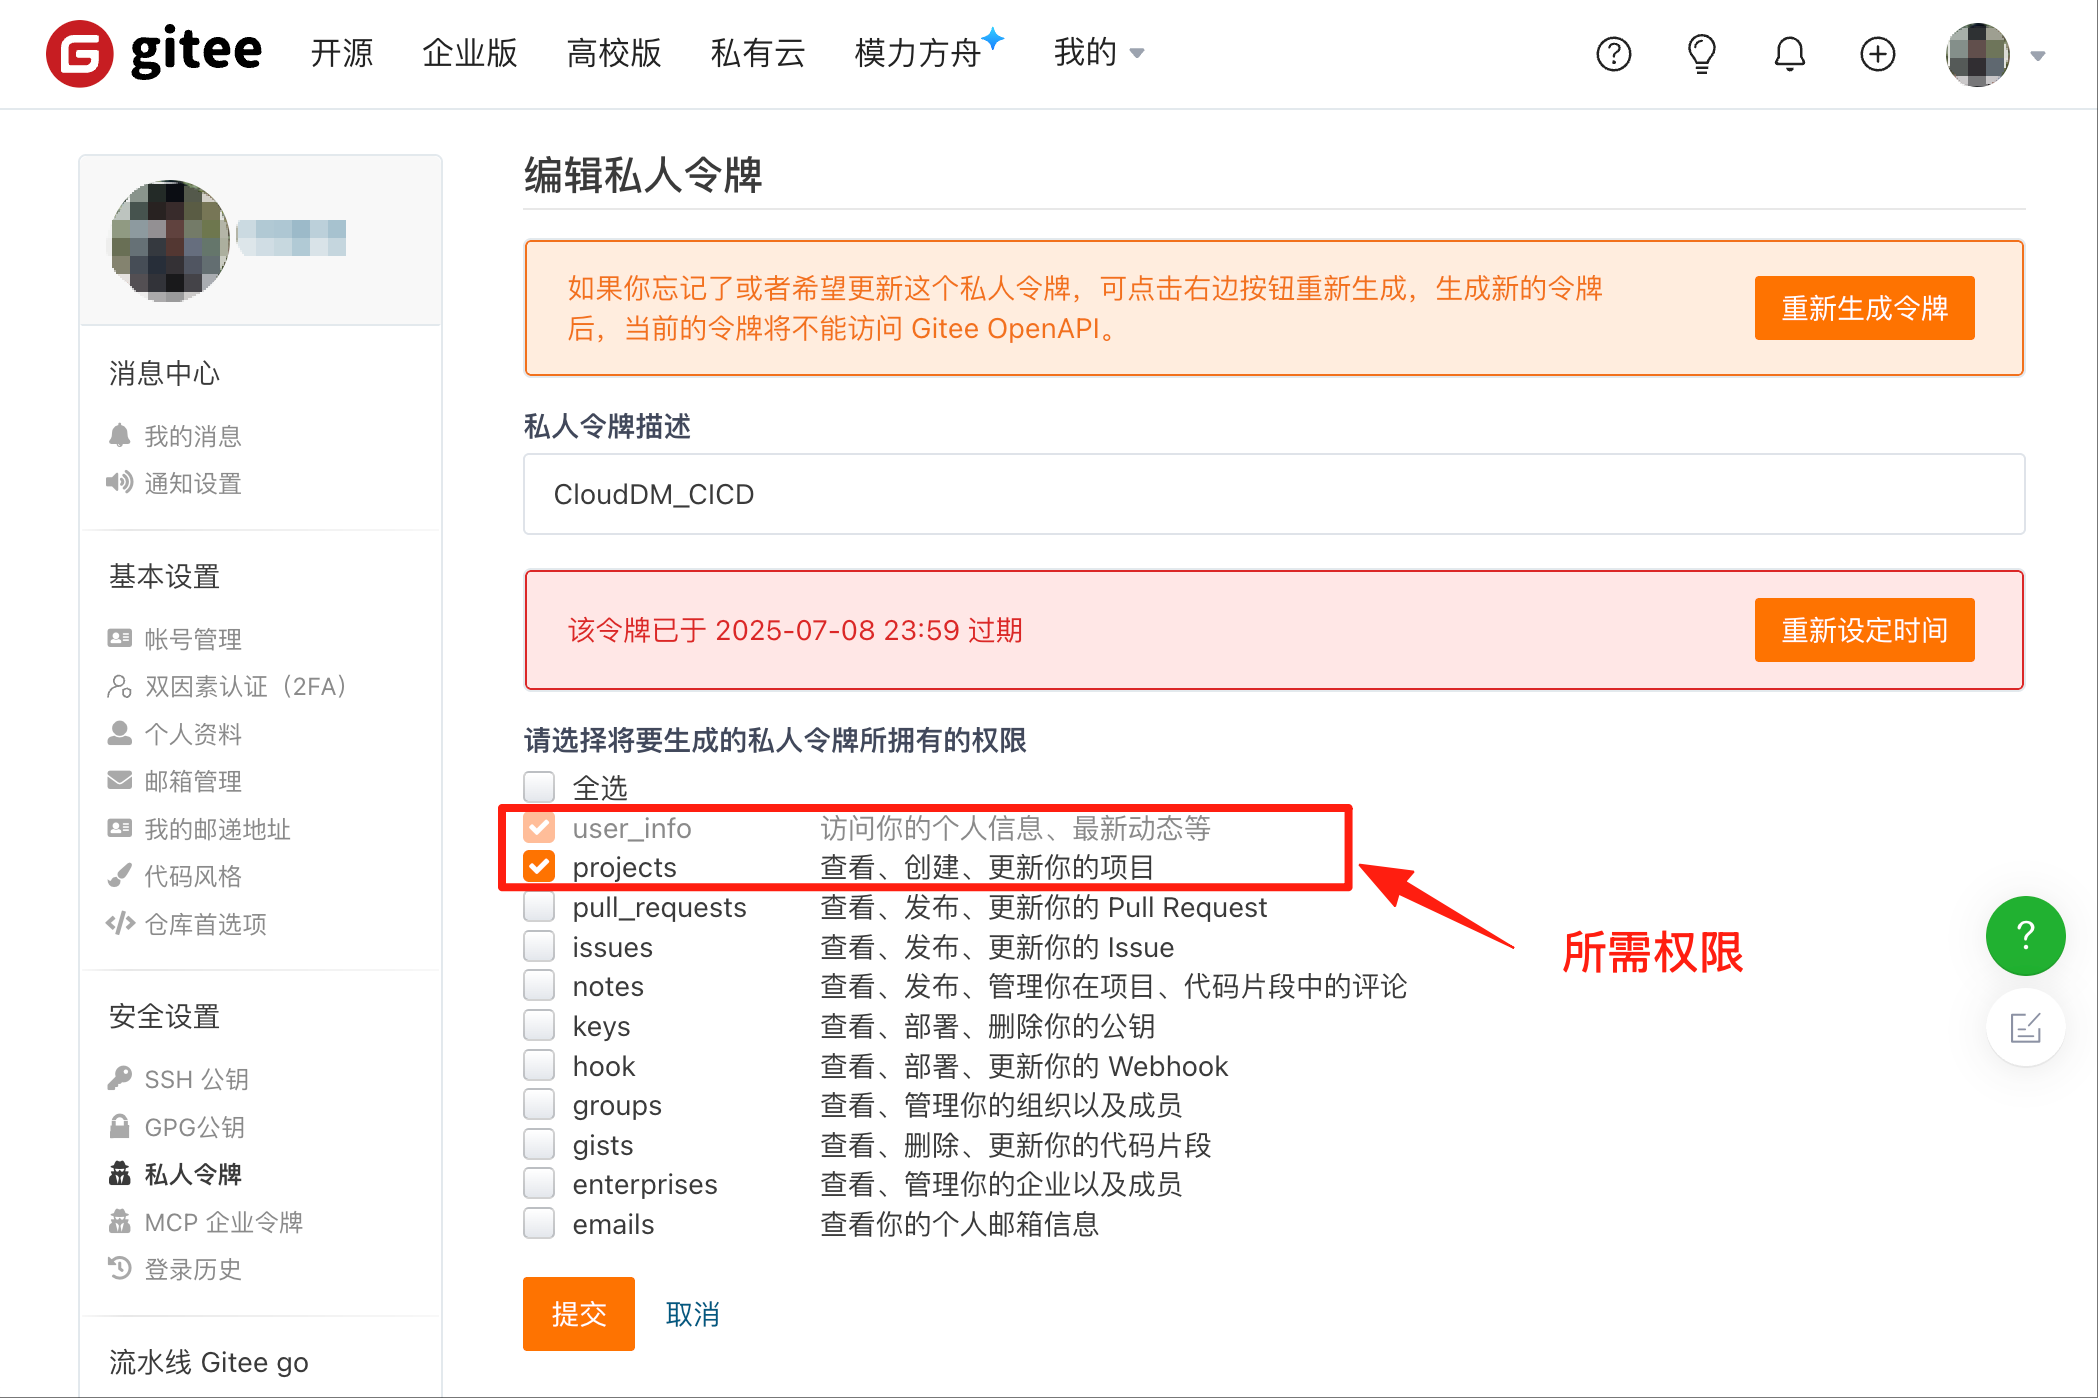The width and height of the screenshot is (2098, 1398).
Task: Expand the avatar dropdown arrow
Action: [x=2037, y=56]
